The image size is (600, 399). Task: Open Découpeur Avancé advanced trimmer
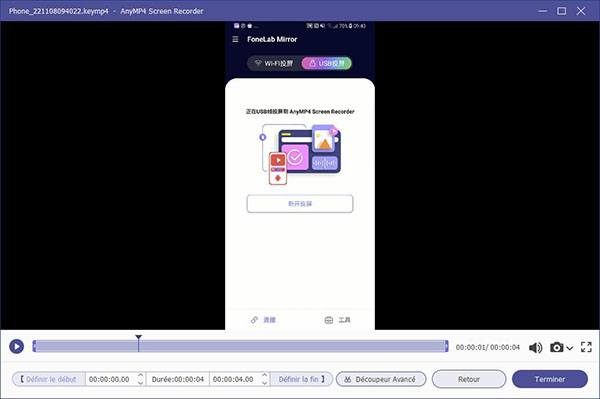(x=381, y=379)
